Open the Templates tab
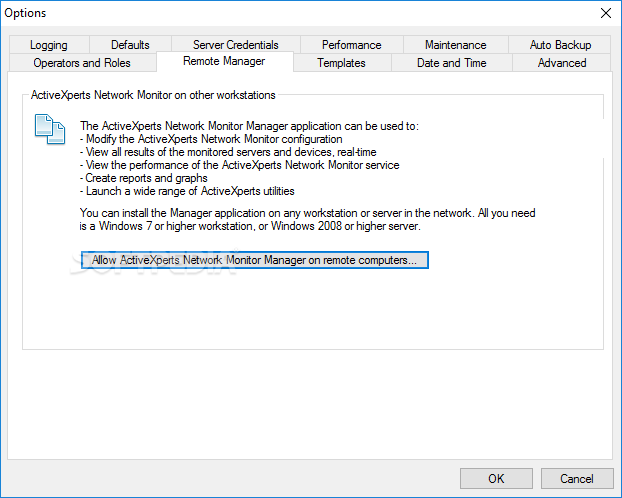 click(341, 63)
